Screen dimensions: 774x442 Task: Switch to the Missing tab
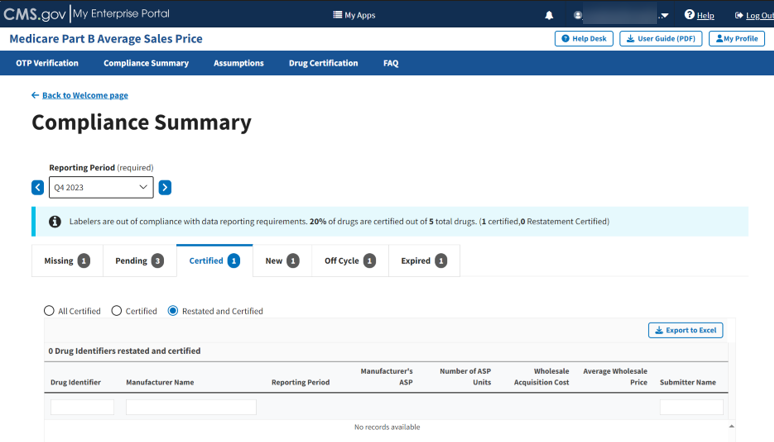(x=67, y=261)
